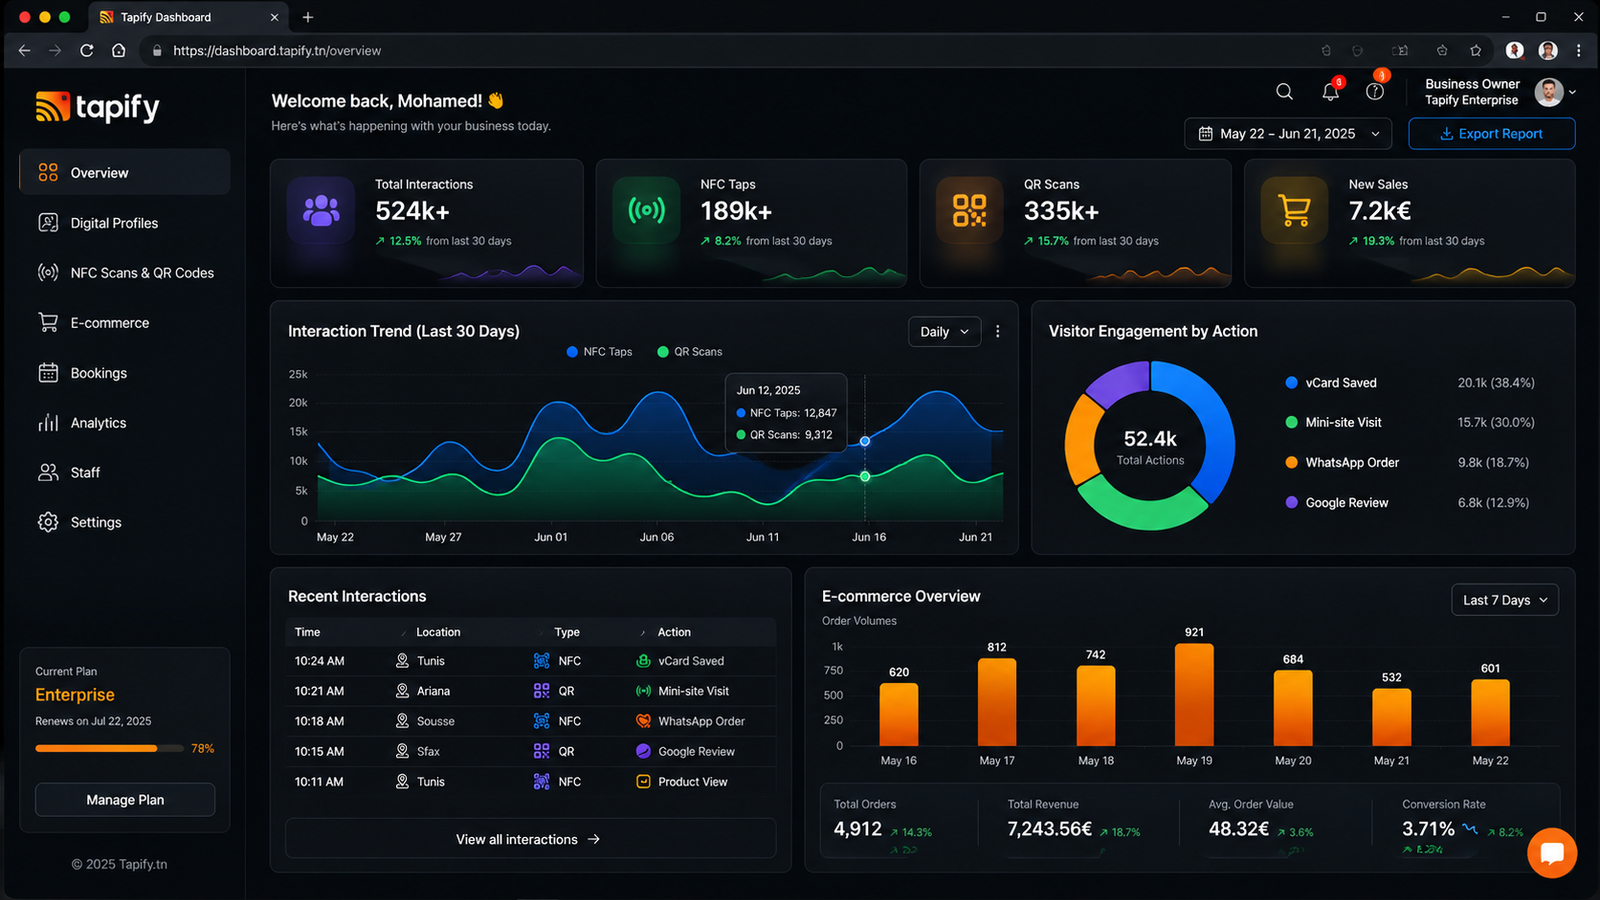Sort by Action column header
Image resolution: width=1600 pixels, height=900 pixels.
pyautogui.click(x=674, y=632)
